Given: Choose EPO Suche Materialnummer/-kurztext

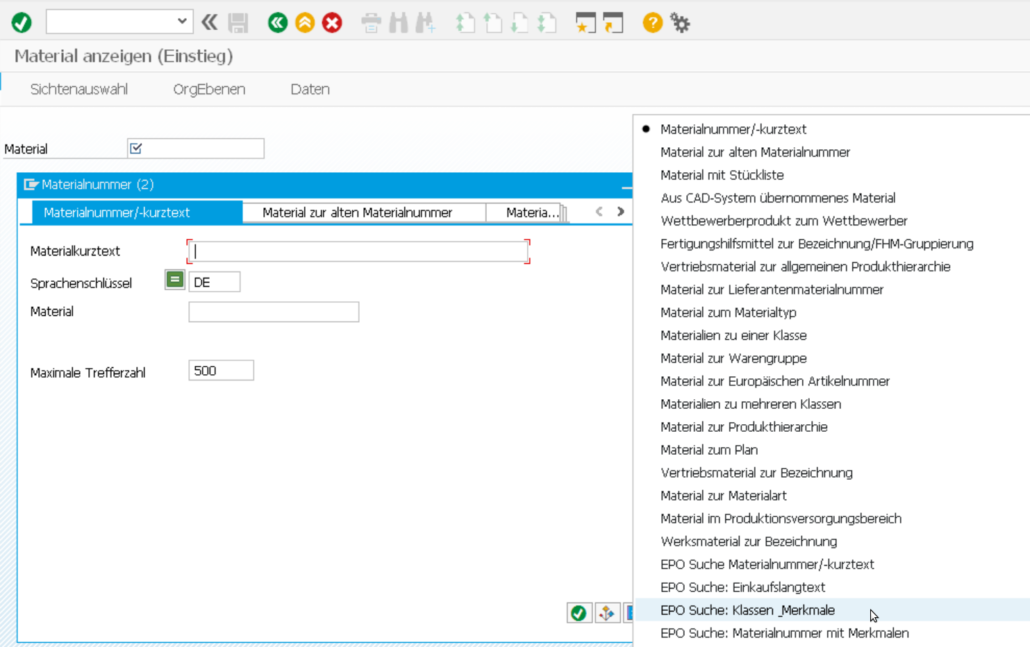Looking at the screenshot, I should pos(767,565).
